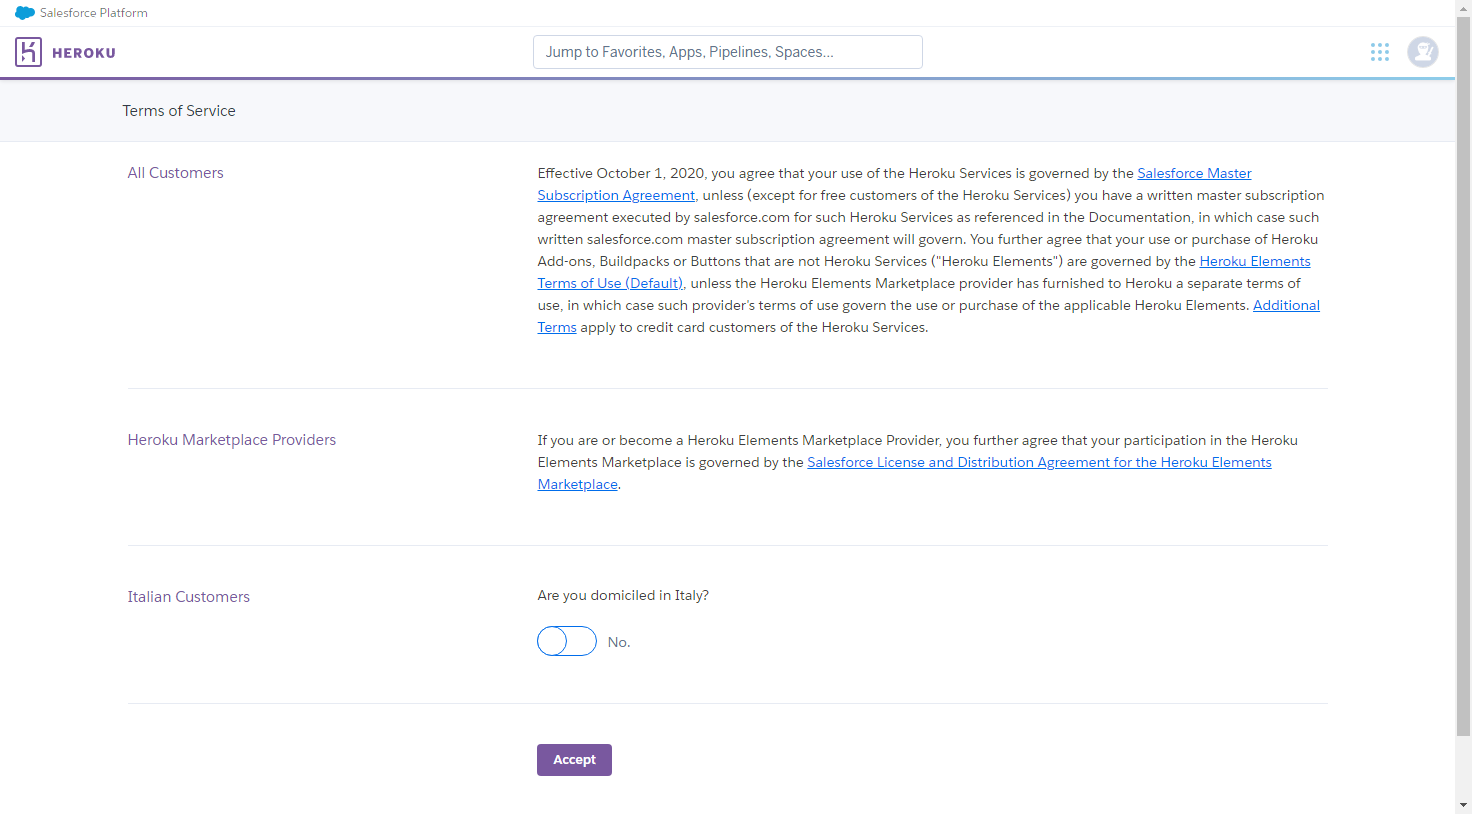This screenshot has height=814, width=1472.
Task: Click the Italian Customers section heading
Action: click(189, 597)
